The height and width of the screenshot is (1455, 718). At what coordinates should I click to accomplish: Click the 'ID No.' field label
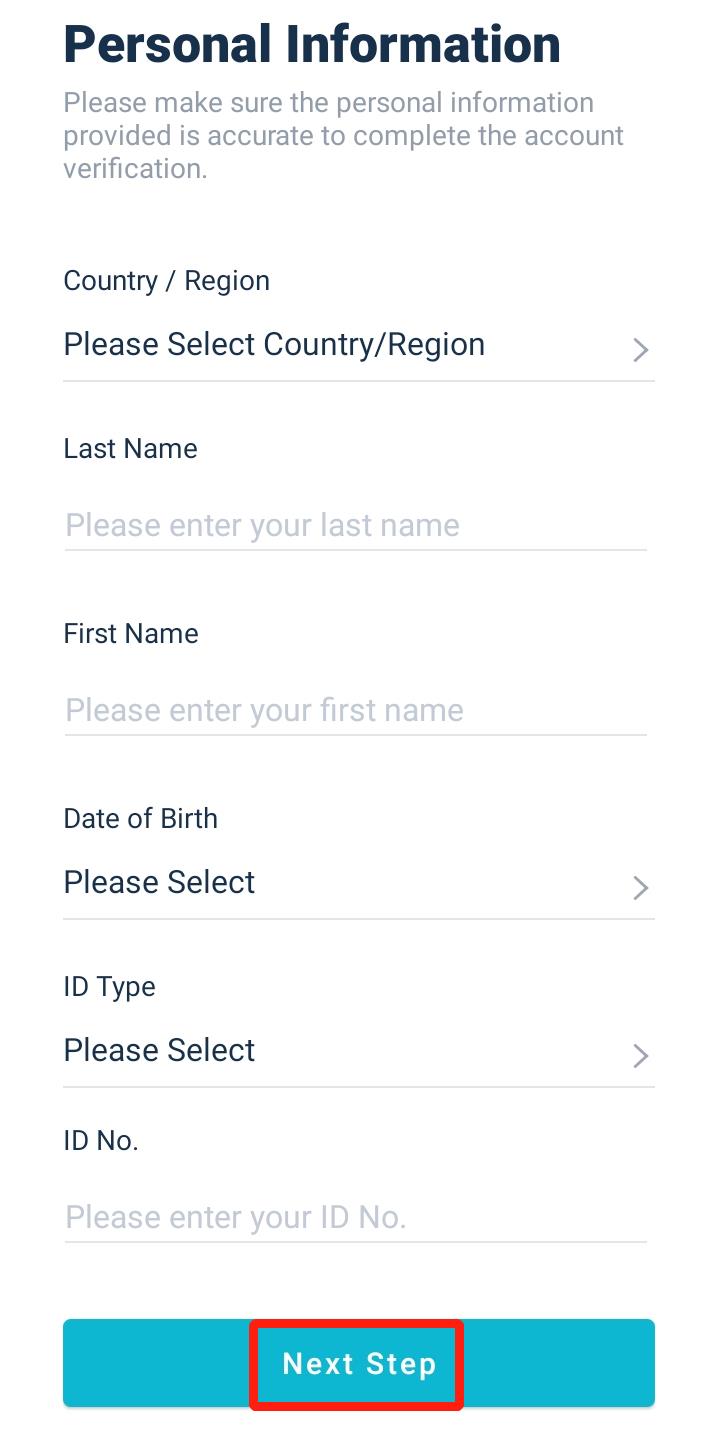click(100, 1141)
